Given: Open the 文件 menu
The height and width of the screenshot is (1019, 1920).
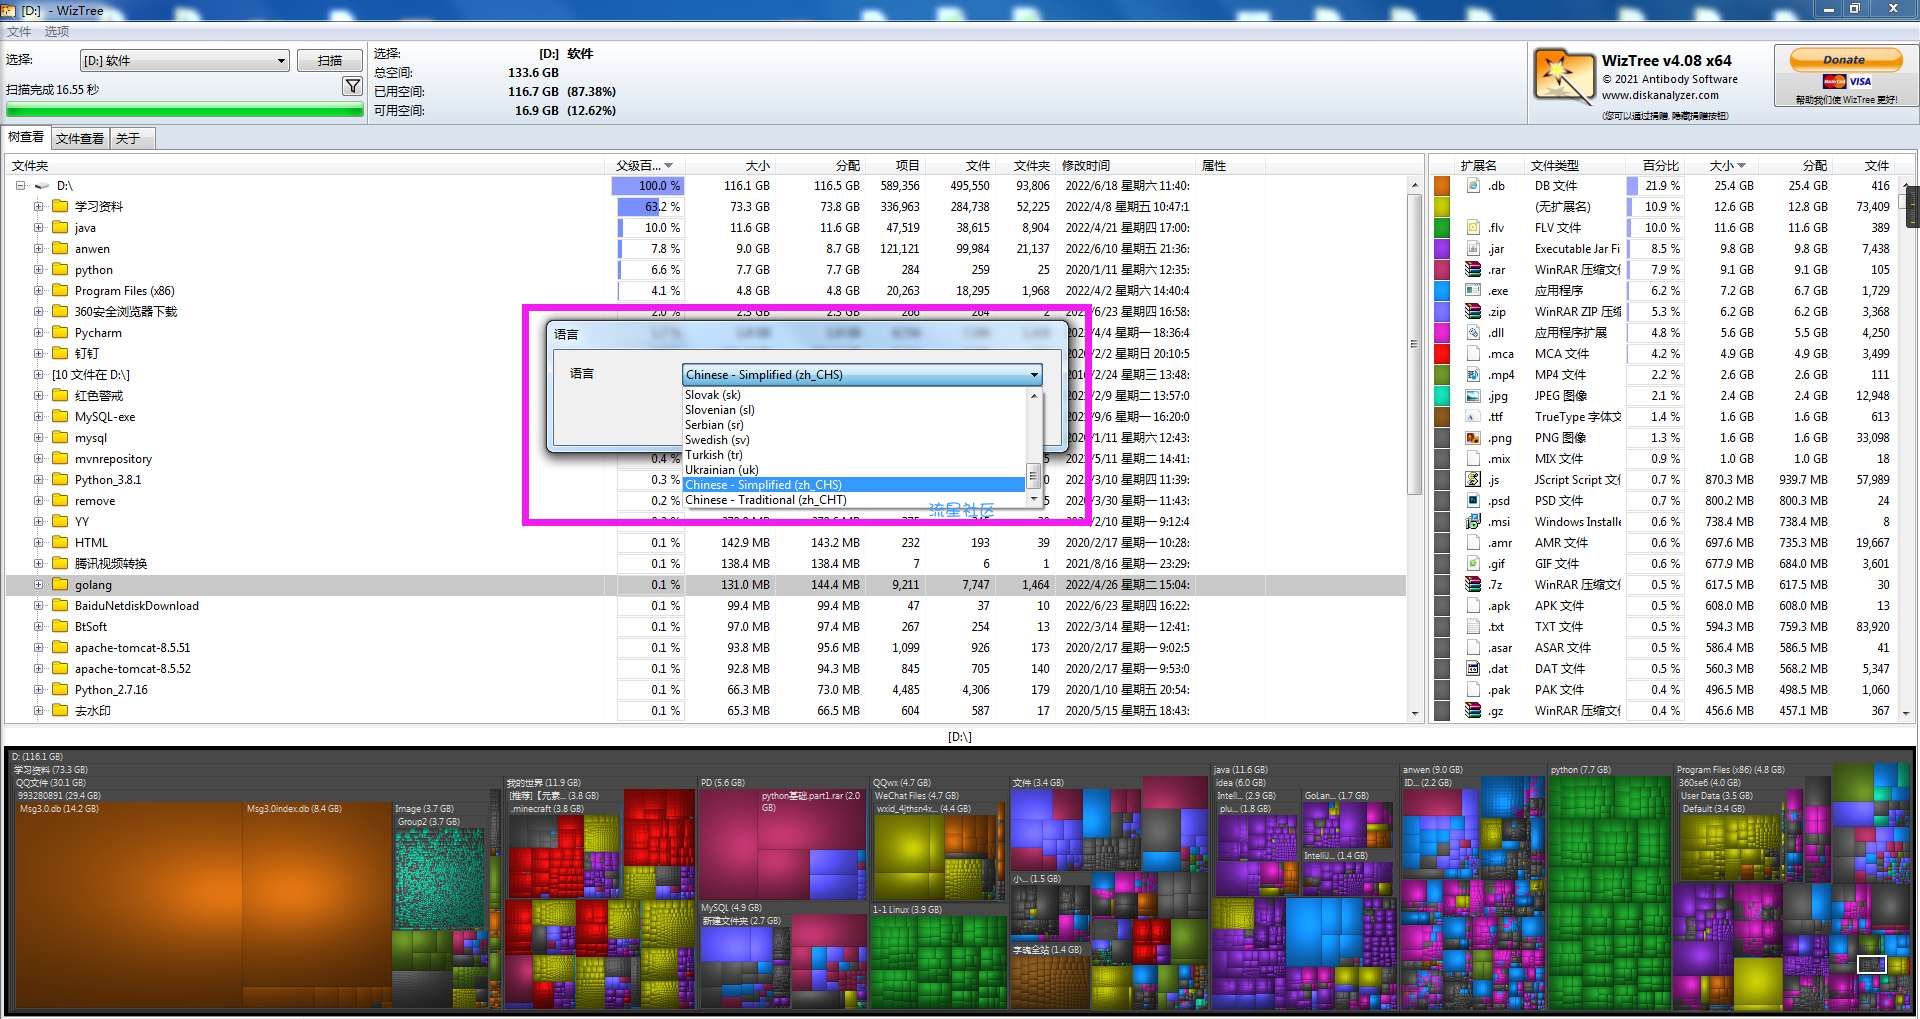Looking at the screenshot, I should pyautogui.click(x=19, y=32).
